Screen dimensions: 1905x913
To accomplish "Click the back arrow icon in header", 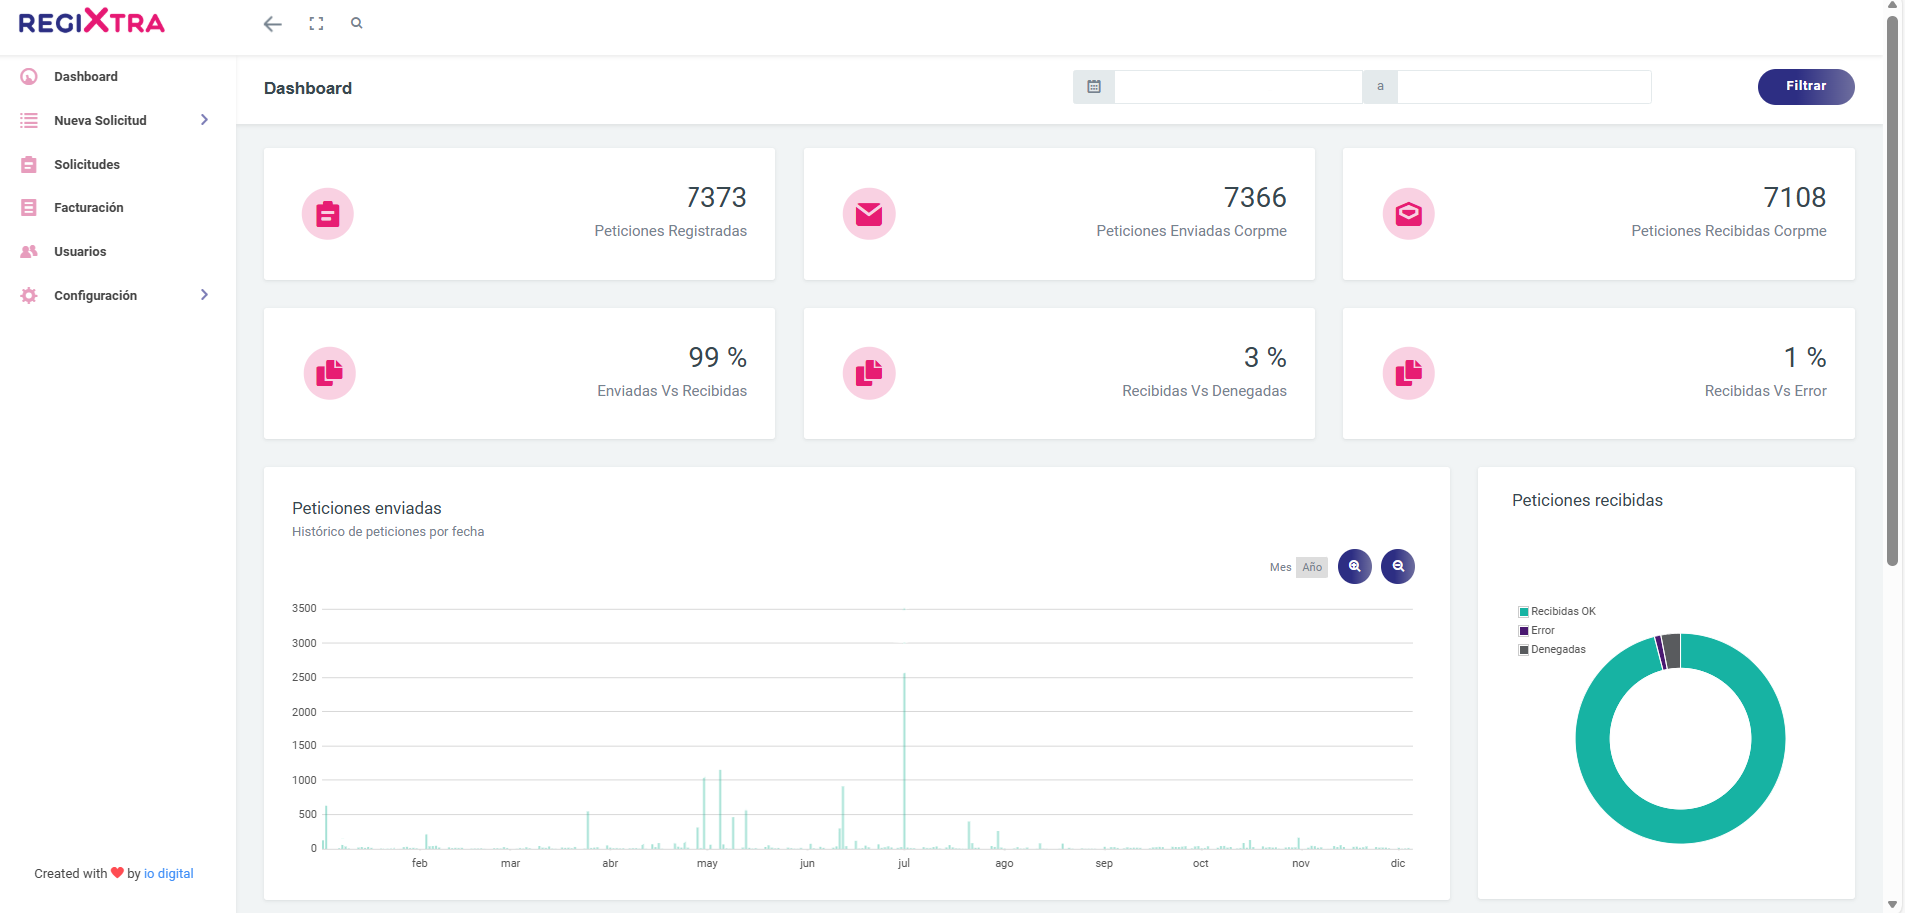I will [272, 24].
